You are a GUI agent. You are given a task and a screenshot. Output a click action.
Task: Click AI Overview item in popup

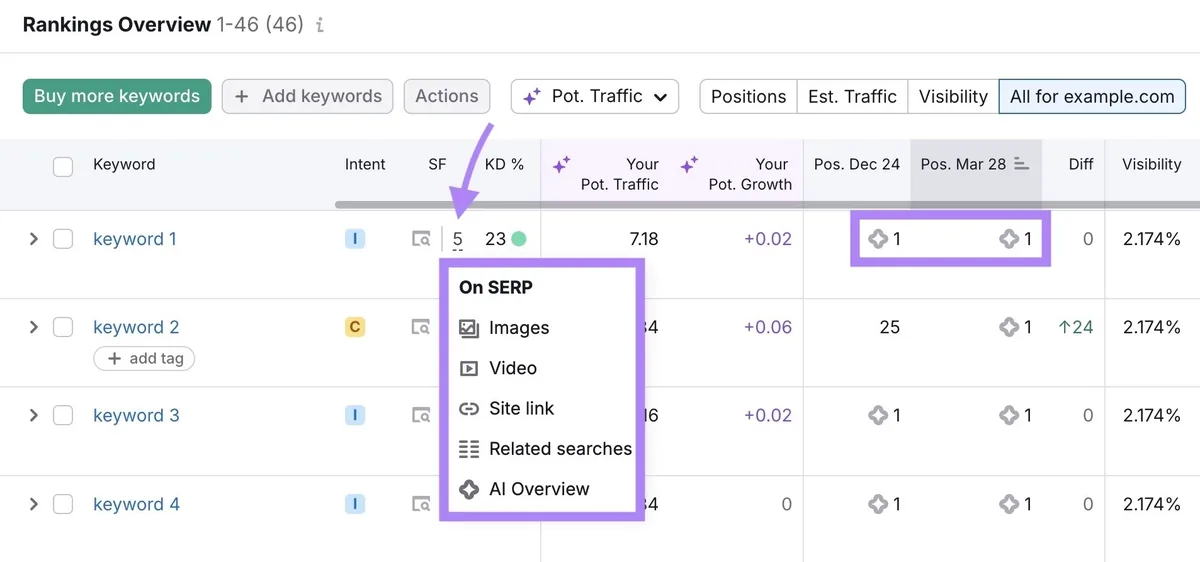(x=525, y=489)
